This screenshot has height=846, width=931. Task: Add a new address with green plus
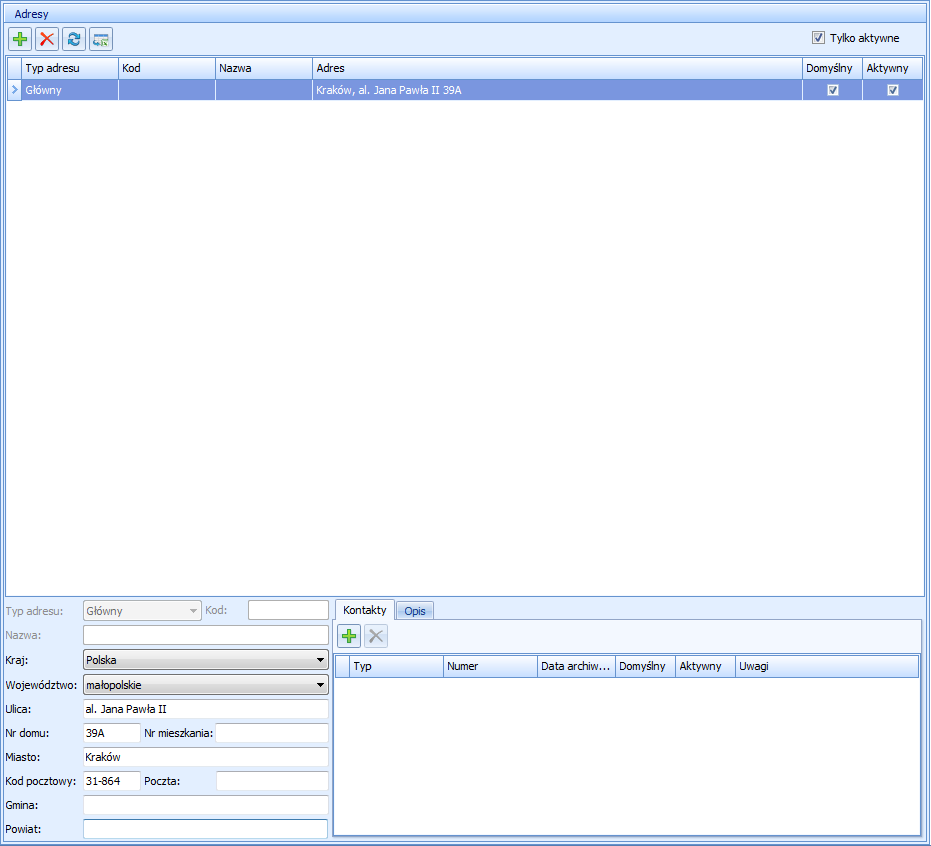[20, 40]
